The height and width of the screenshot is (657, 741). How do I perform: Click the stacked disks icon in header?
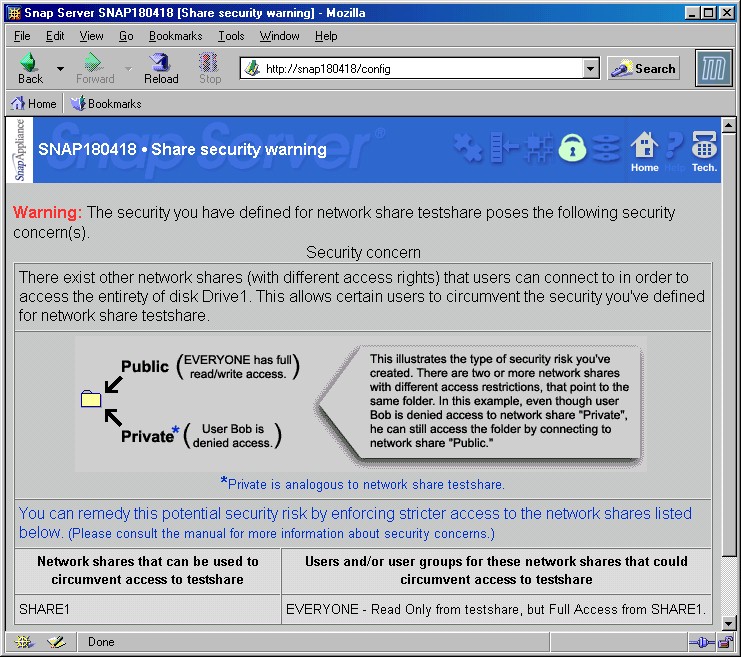(x=606, y=148)
